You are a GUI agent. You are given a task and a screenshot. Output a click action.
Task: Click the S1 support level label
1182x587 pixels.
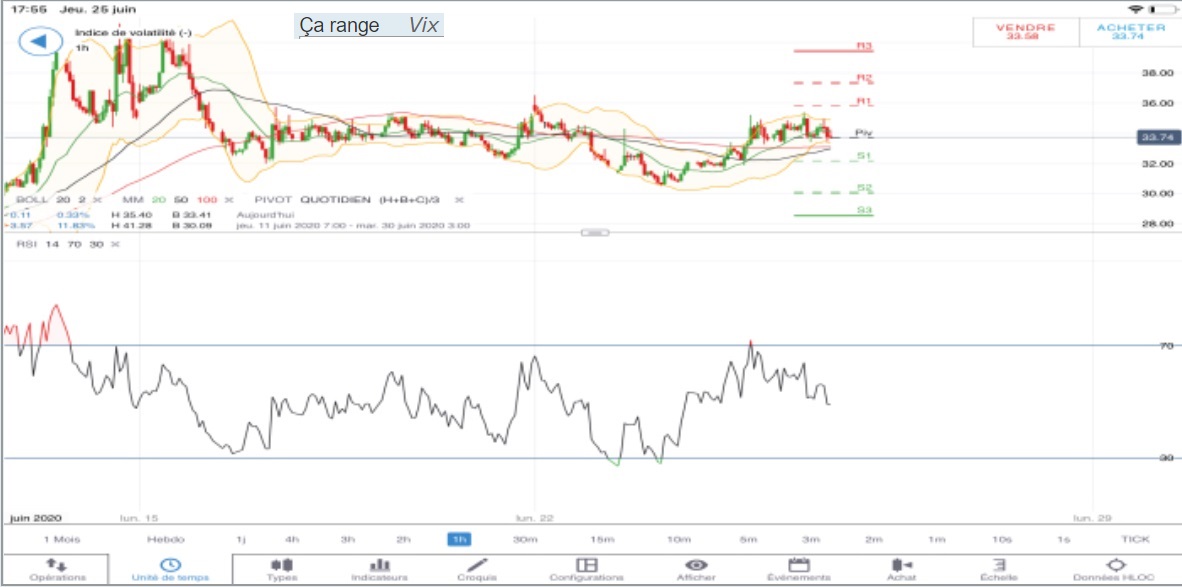[865, 156]
